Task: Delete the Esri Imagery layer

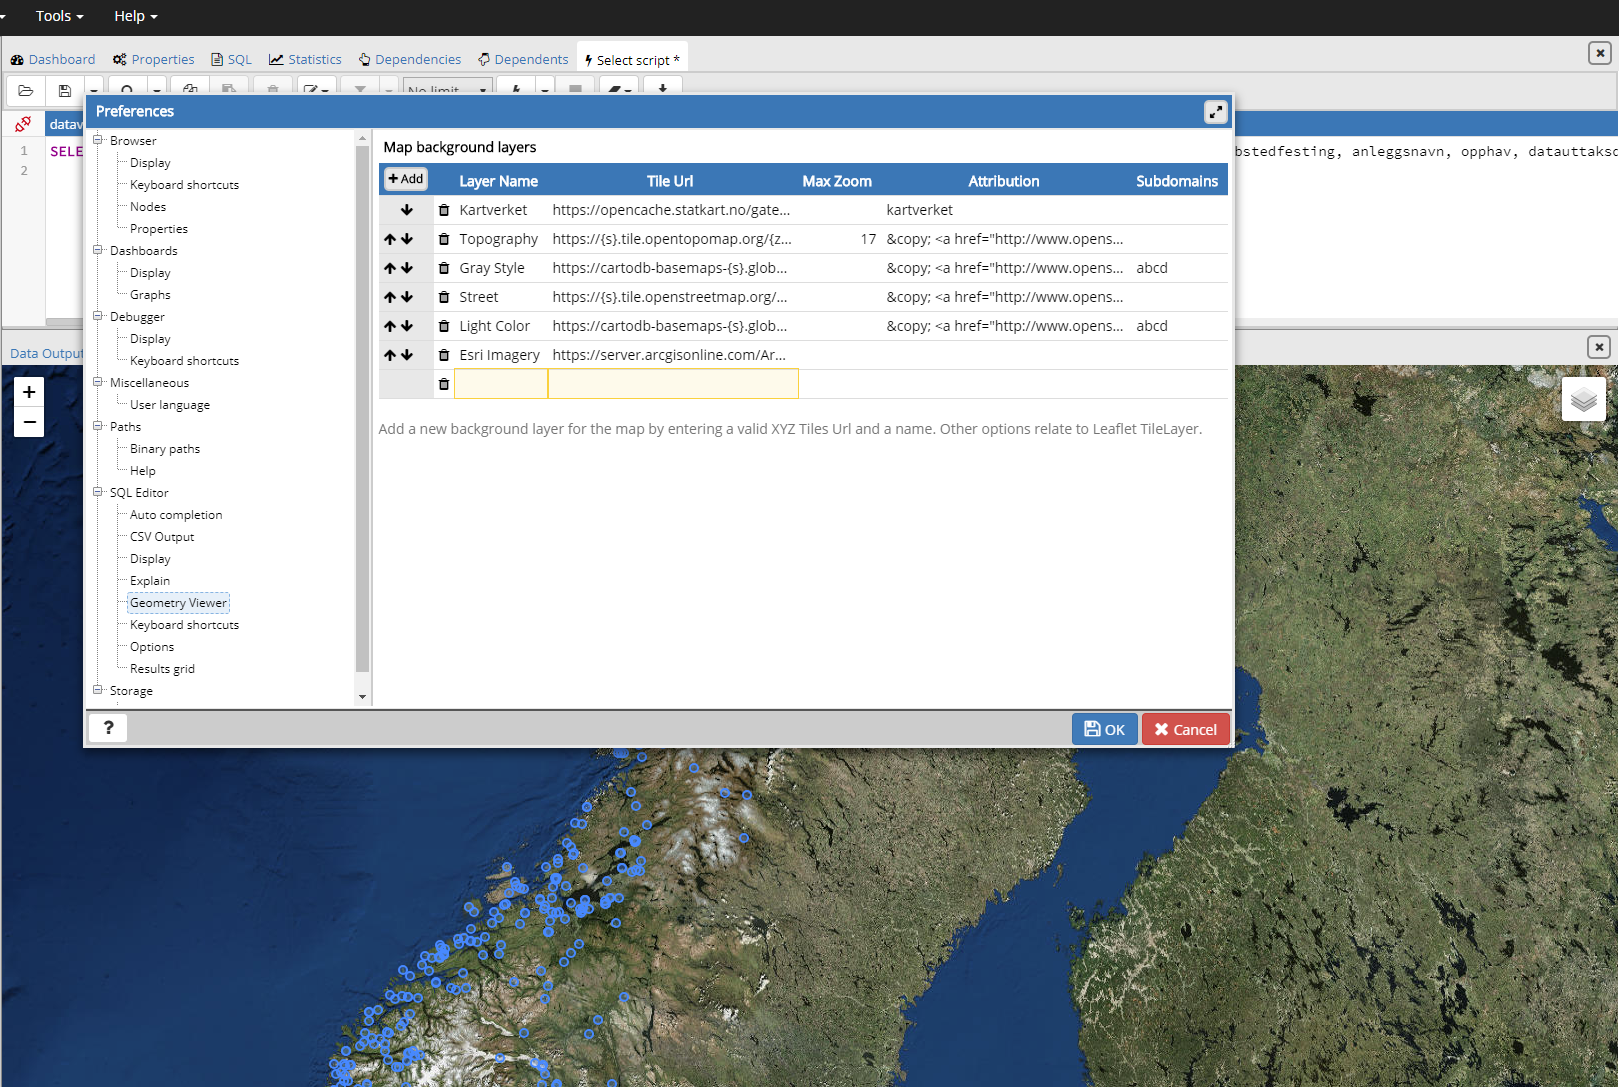Action: click(x=444, y=355)
